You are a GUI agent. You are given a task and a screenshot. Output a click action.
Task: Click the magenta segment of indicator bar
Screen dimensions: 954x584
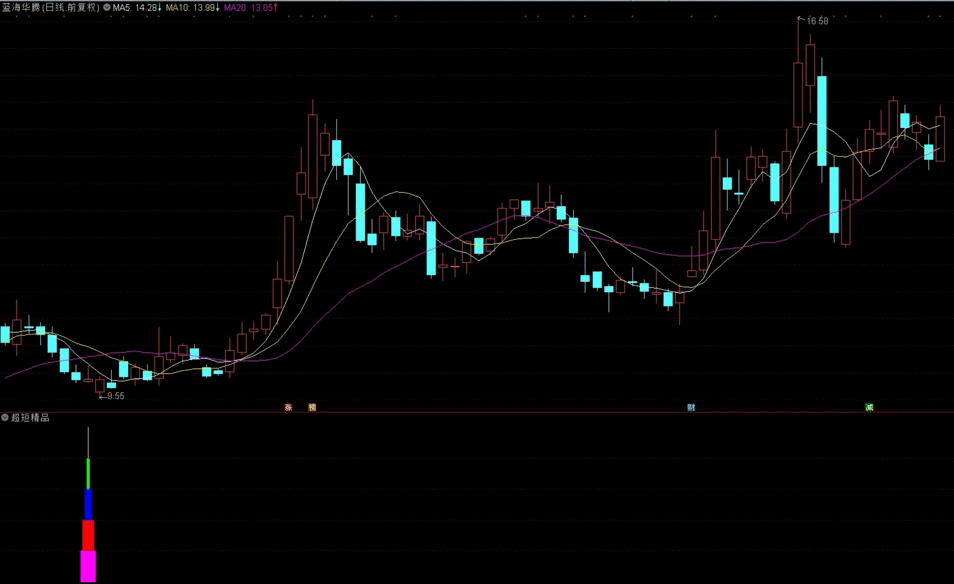[88, 566]
